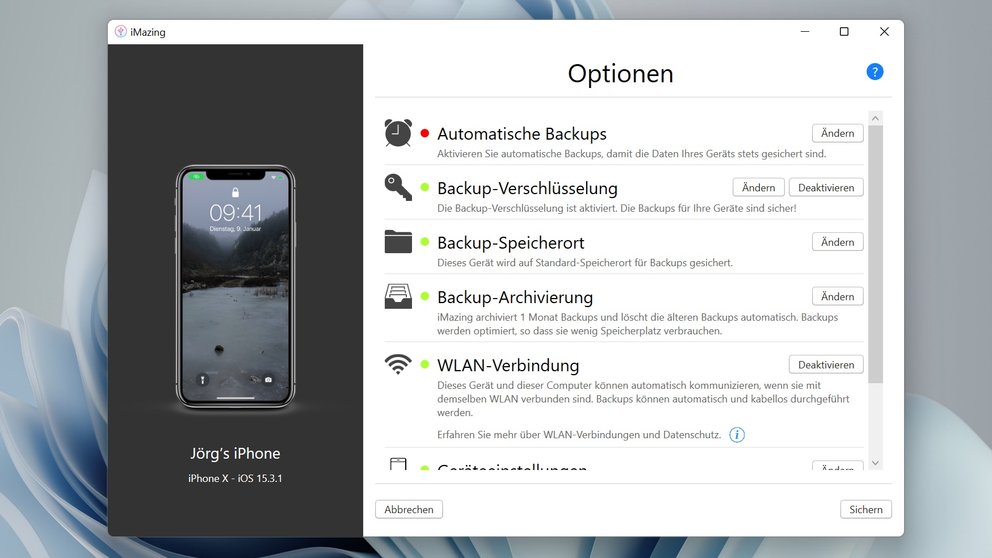Screen dimensions: 992x558
Task: Click the Backup-Speicherort heading
Action: tap(510, 243)
